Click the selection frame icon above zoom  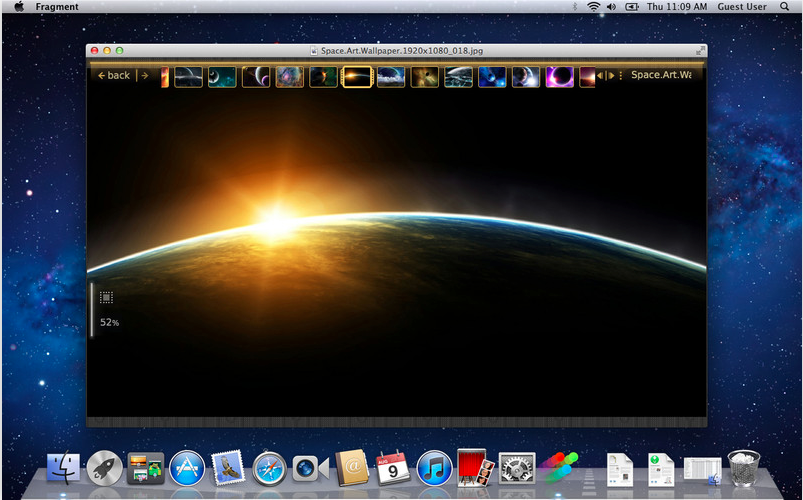106,297
